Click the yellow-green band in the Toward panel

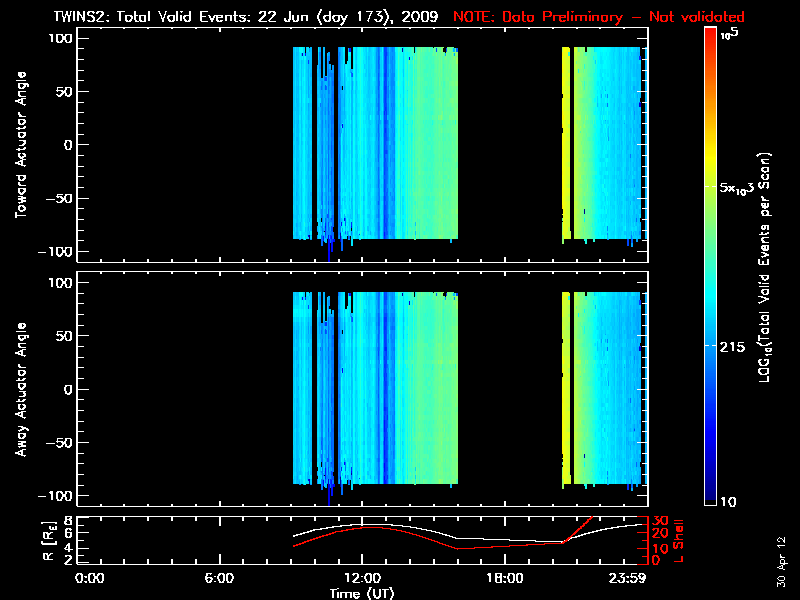(566, 145)
